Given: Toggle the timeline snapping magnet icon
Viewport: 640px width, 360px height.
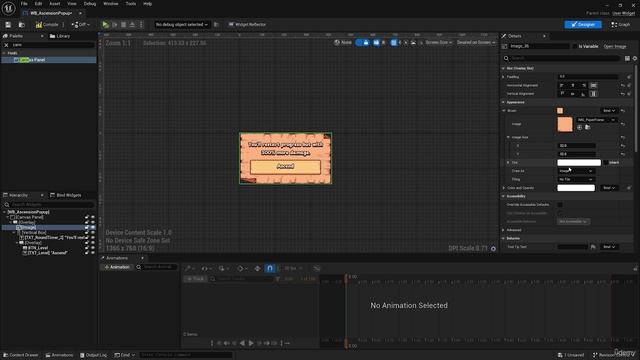Looking at the screenshot, I should click(x=270, y=269).
